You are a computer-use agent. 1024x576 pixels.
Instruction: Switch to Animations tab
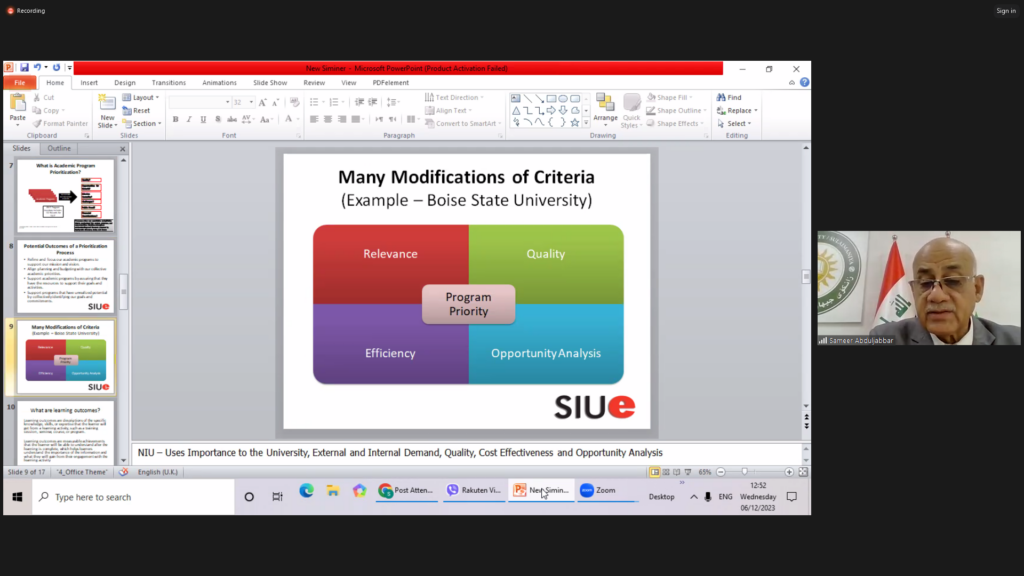point(219,83)
